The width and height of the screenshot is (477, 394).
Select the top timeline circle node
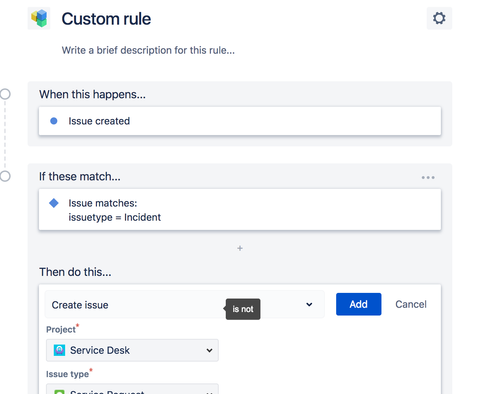coord(5,94)
